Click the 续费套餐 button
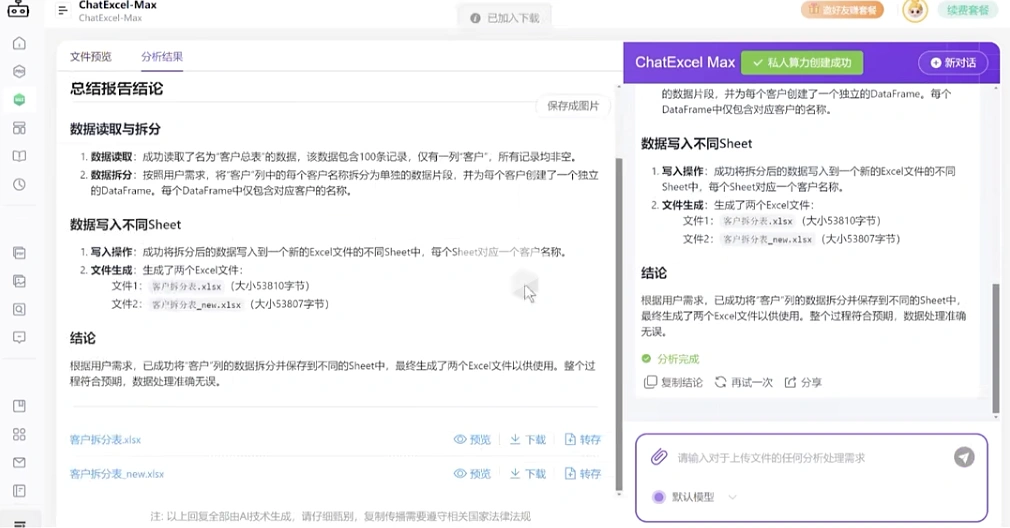1010x528 pixels. coord(967,10)
